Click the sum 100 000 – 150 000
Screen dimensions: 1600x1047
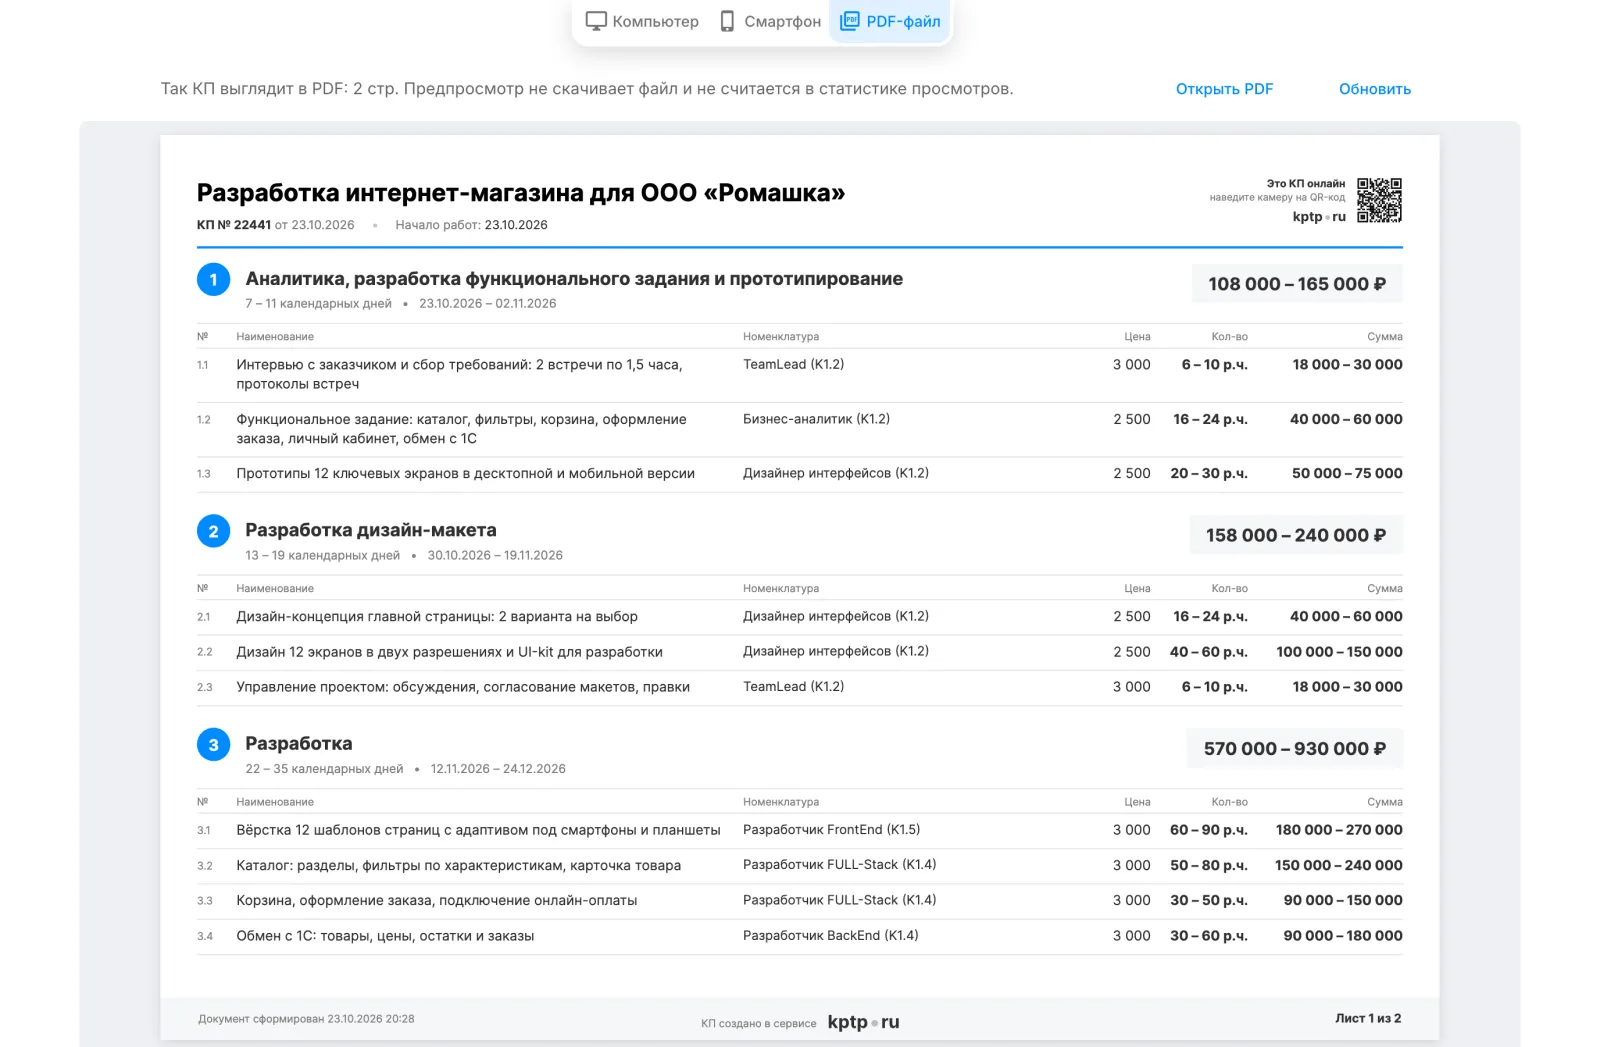coord(1339,652)
